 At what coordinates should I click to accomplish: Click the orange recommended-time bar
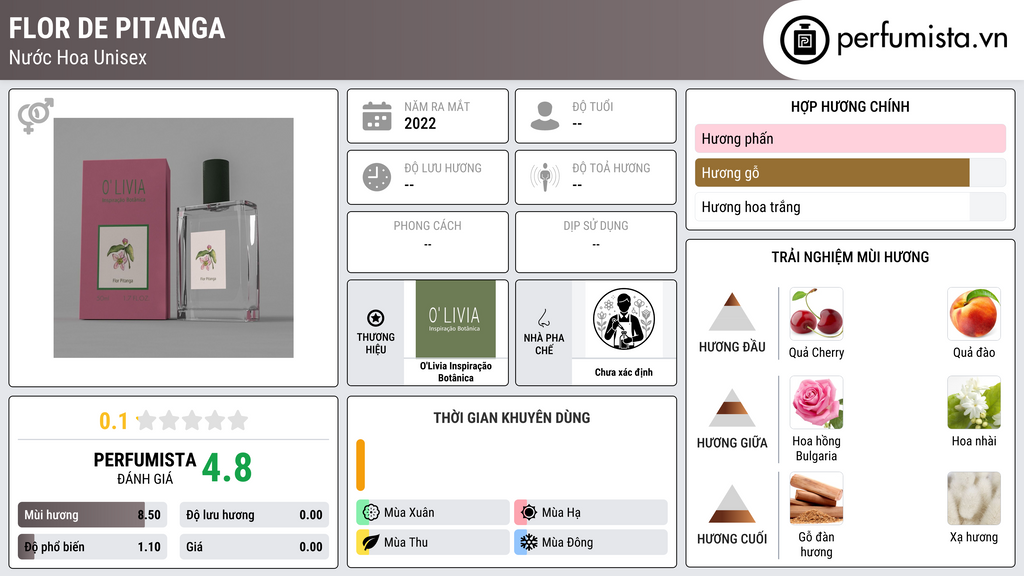(360, 465)
